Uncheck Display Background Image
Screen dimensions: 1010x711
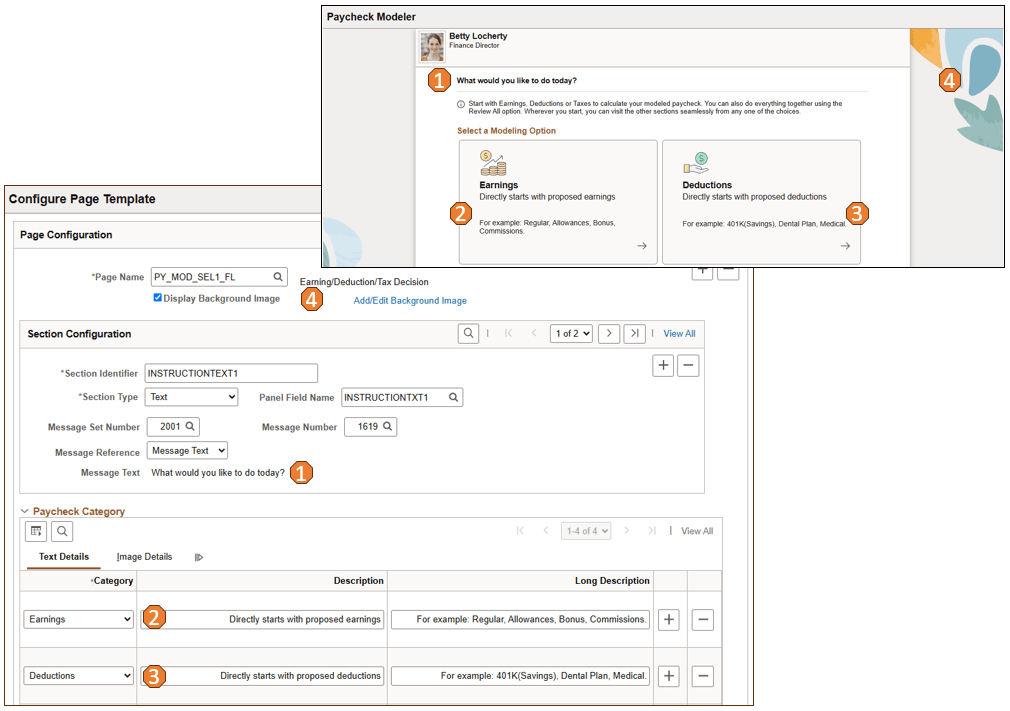coord(157,297)
